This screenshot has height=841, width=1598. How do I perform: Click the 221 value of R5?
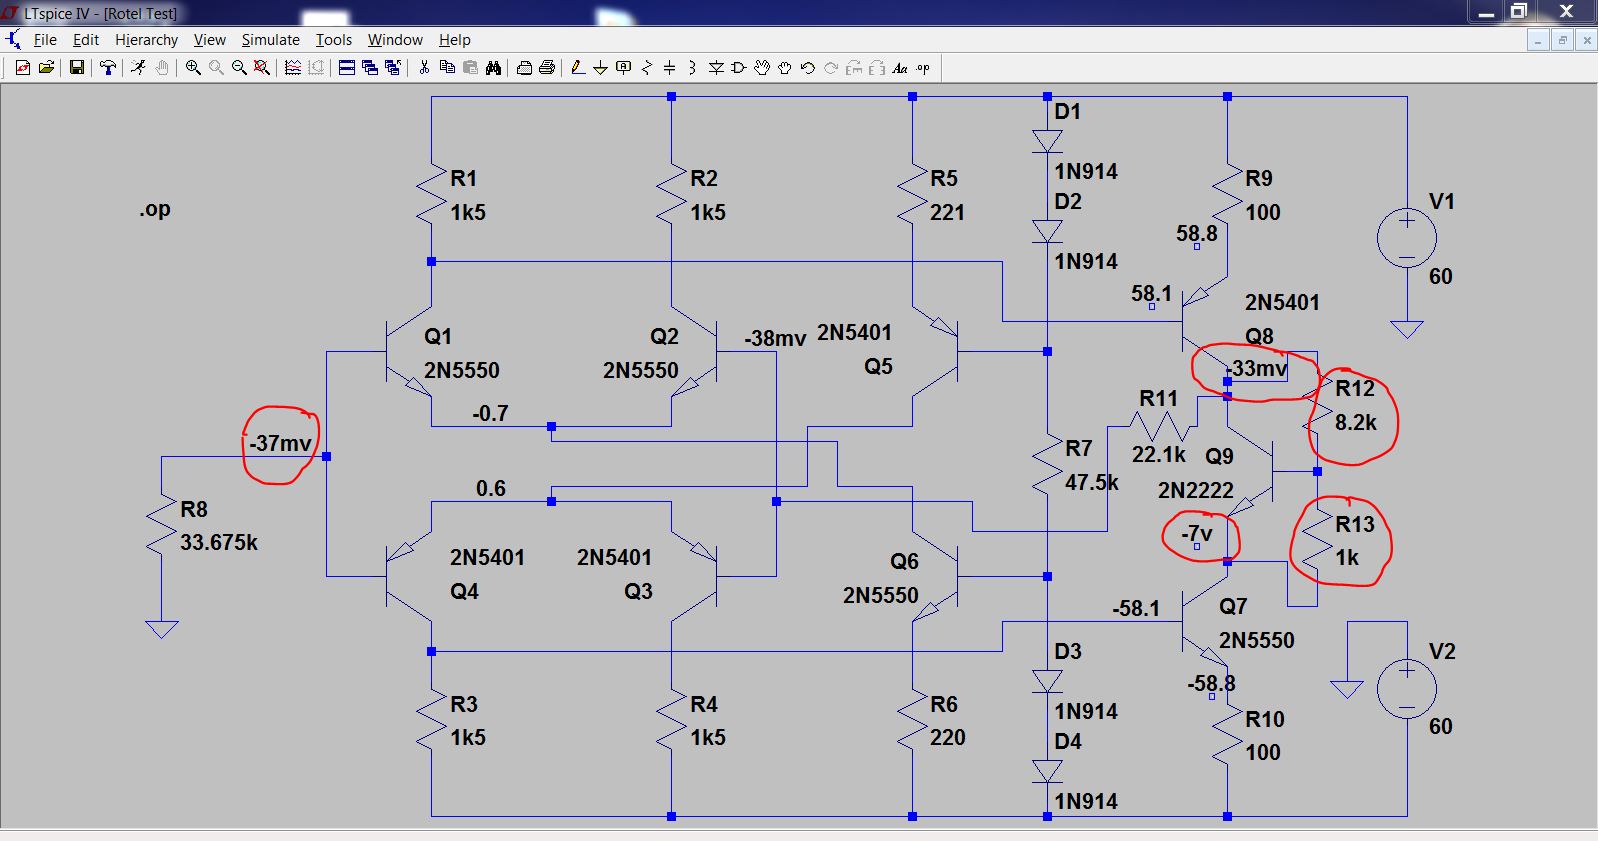tap(947, 212)
